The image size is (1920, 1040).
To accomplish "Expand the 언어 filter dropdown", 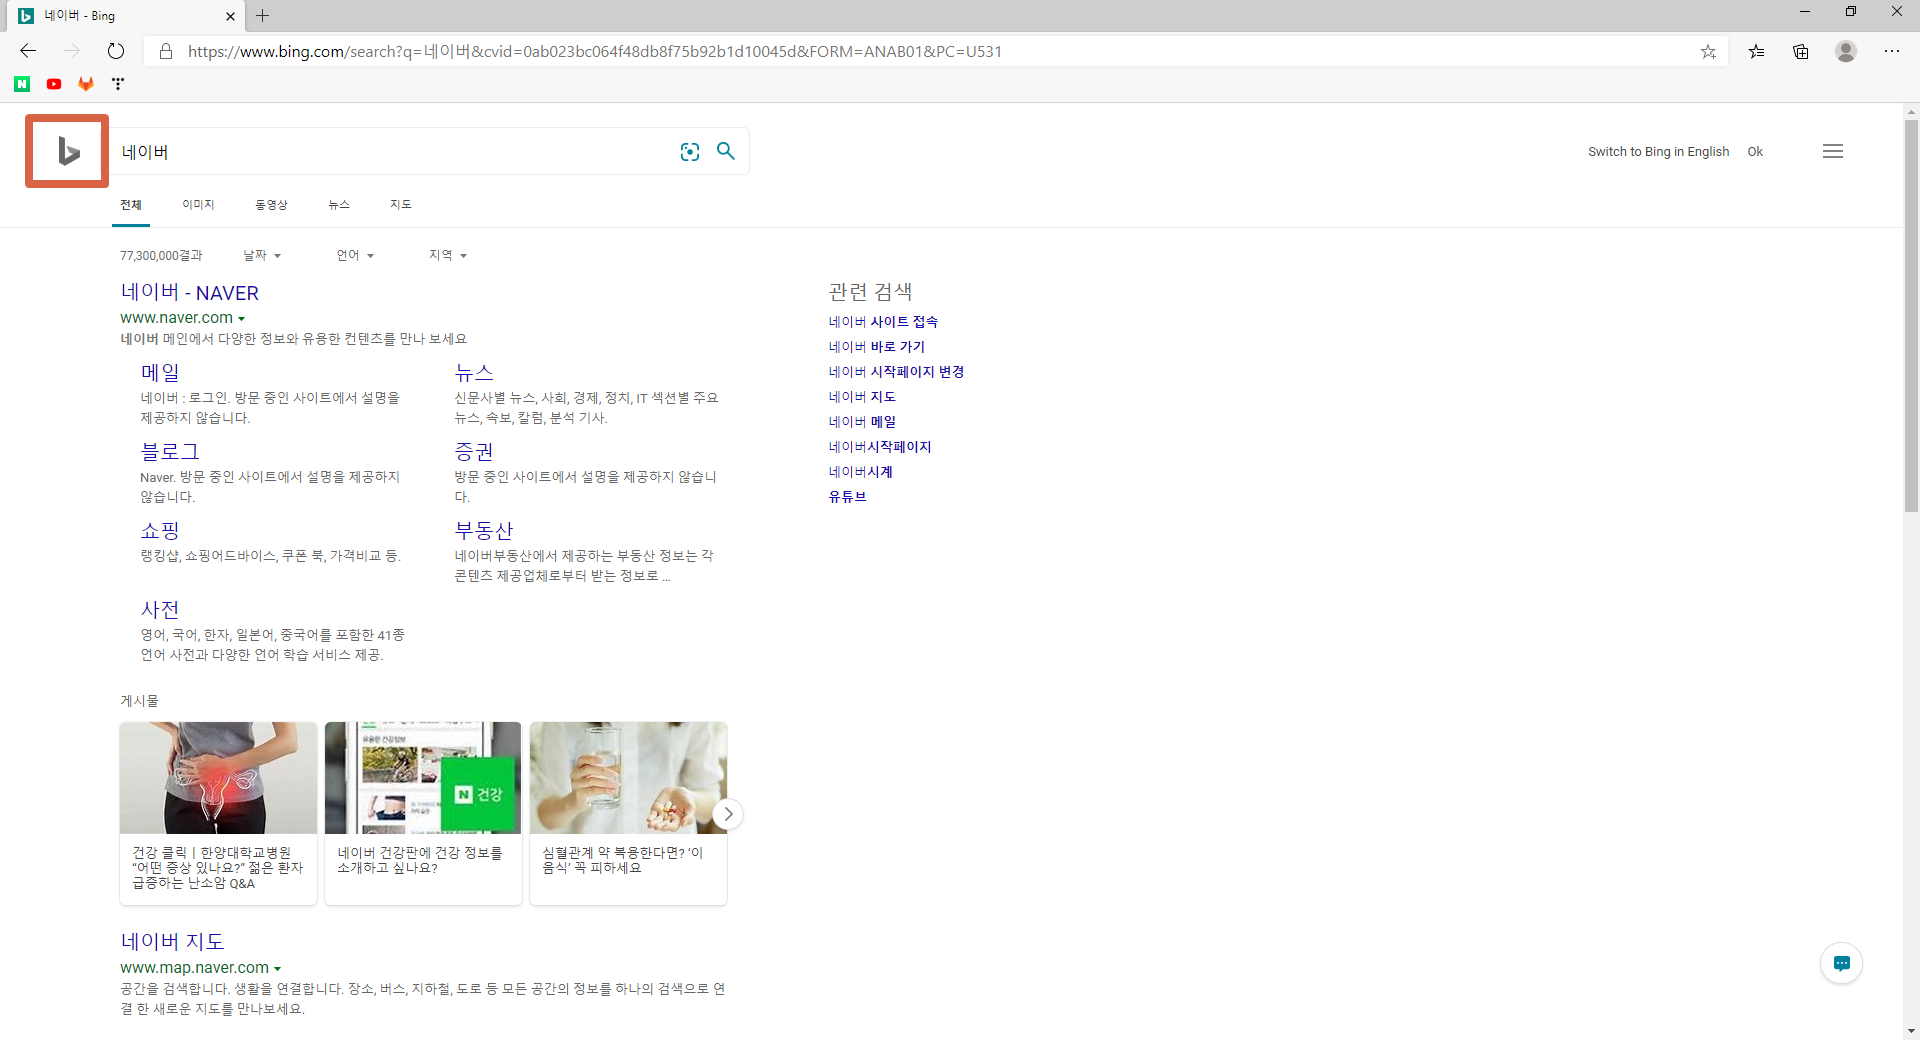I will (x=355, y=256).
